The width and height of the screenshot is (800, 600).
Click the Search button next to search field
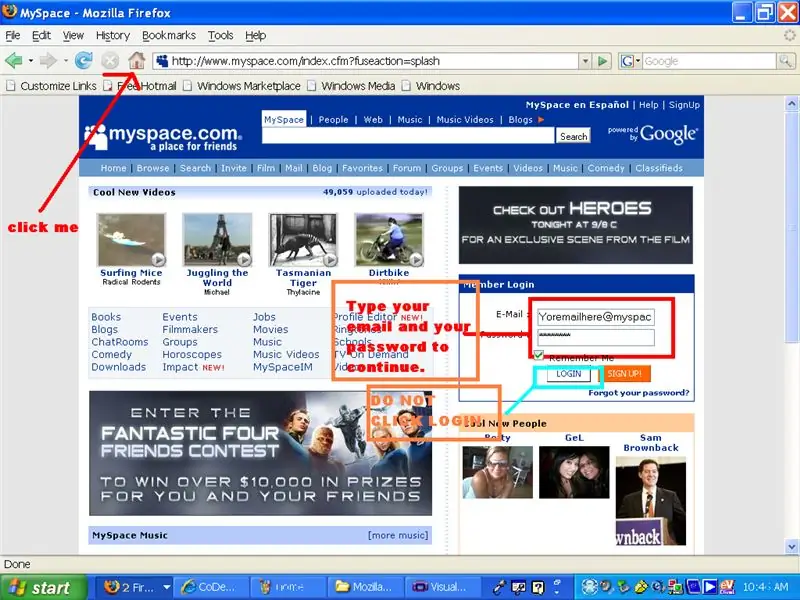coord(573,136)
